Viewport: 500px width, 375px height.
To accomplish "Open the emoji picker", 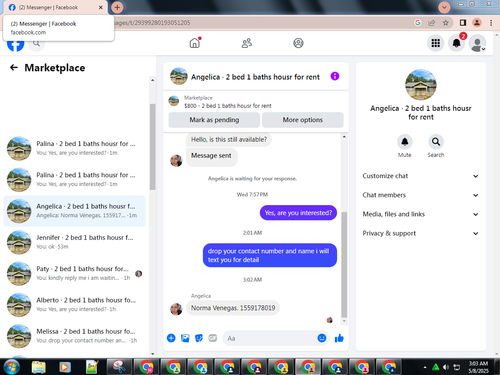I will pyautogui.click(x=322, y=338).
